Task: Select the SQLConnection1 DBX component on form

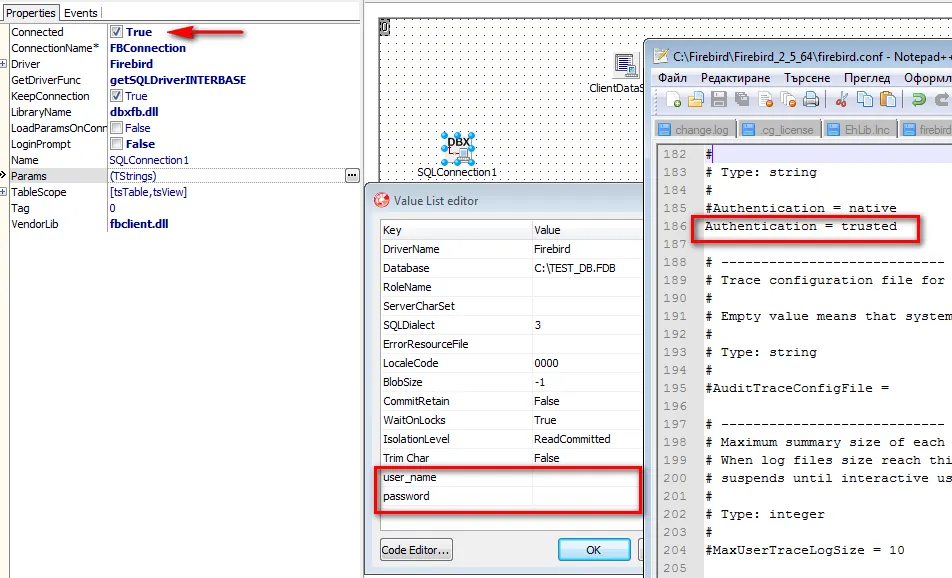Action: tap(458, 149)
